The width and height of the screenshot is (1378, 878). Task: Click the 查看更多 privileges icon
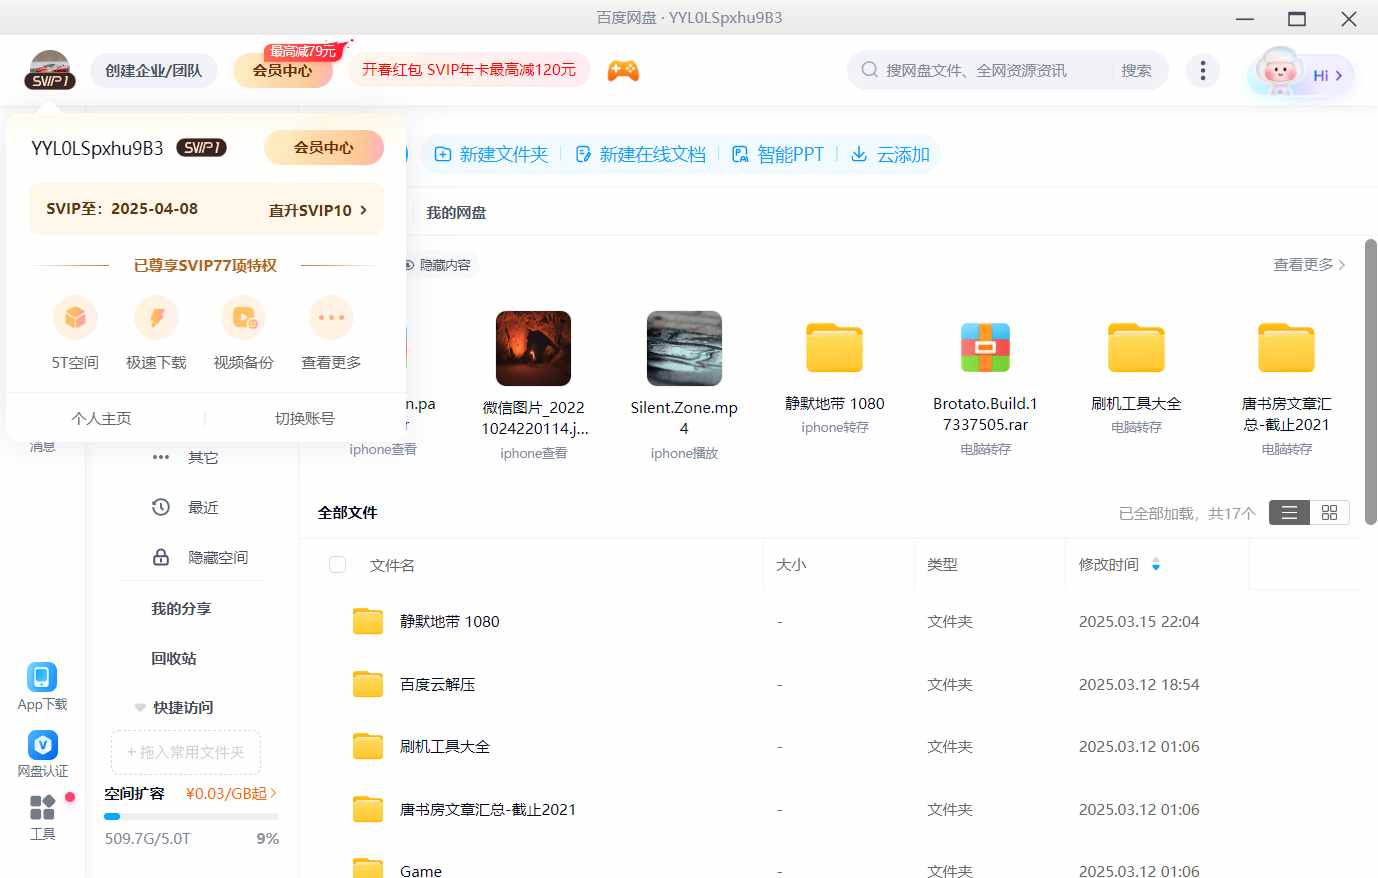331,318
